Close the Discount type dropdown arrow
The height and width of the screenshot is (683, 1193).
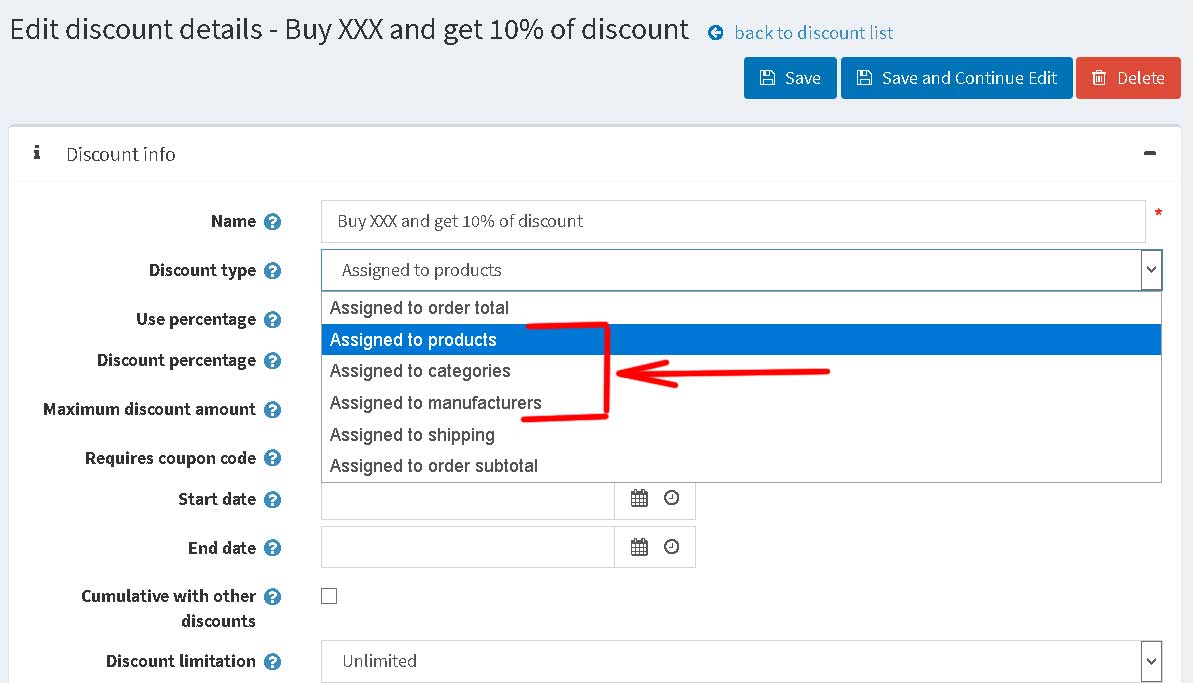click(1151, 270)
